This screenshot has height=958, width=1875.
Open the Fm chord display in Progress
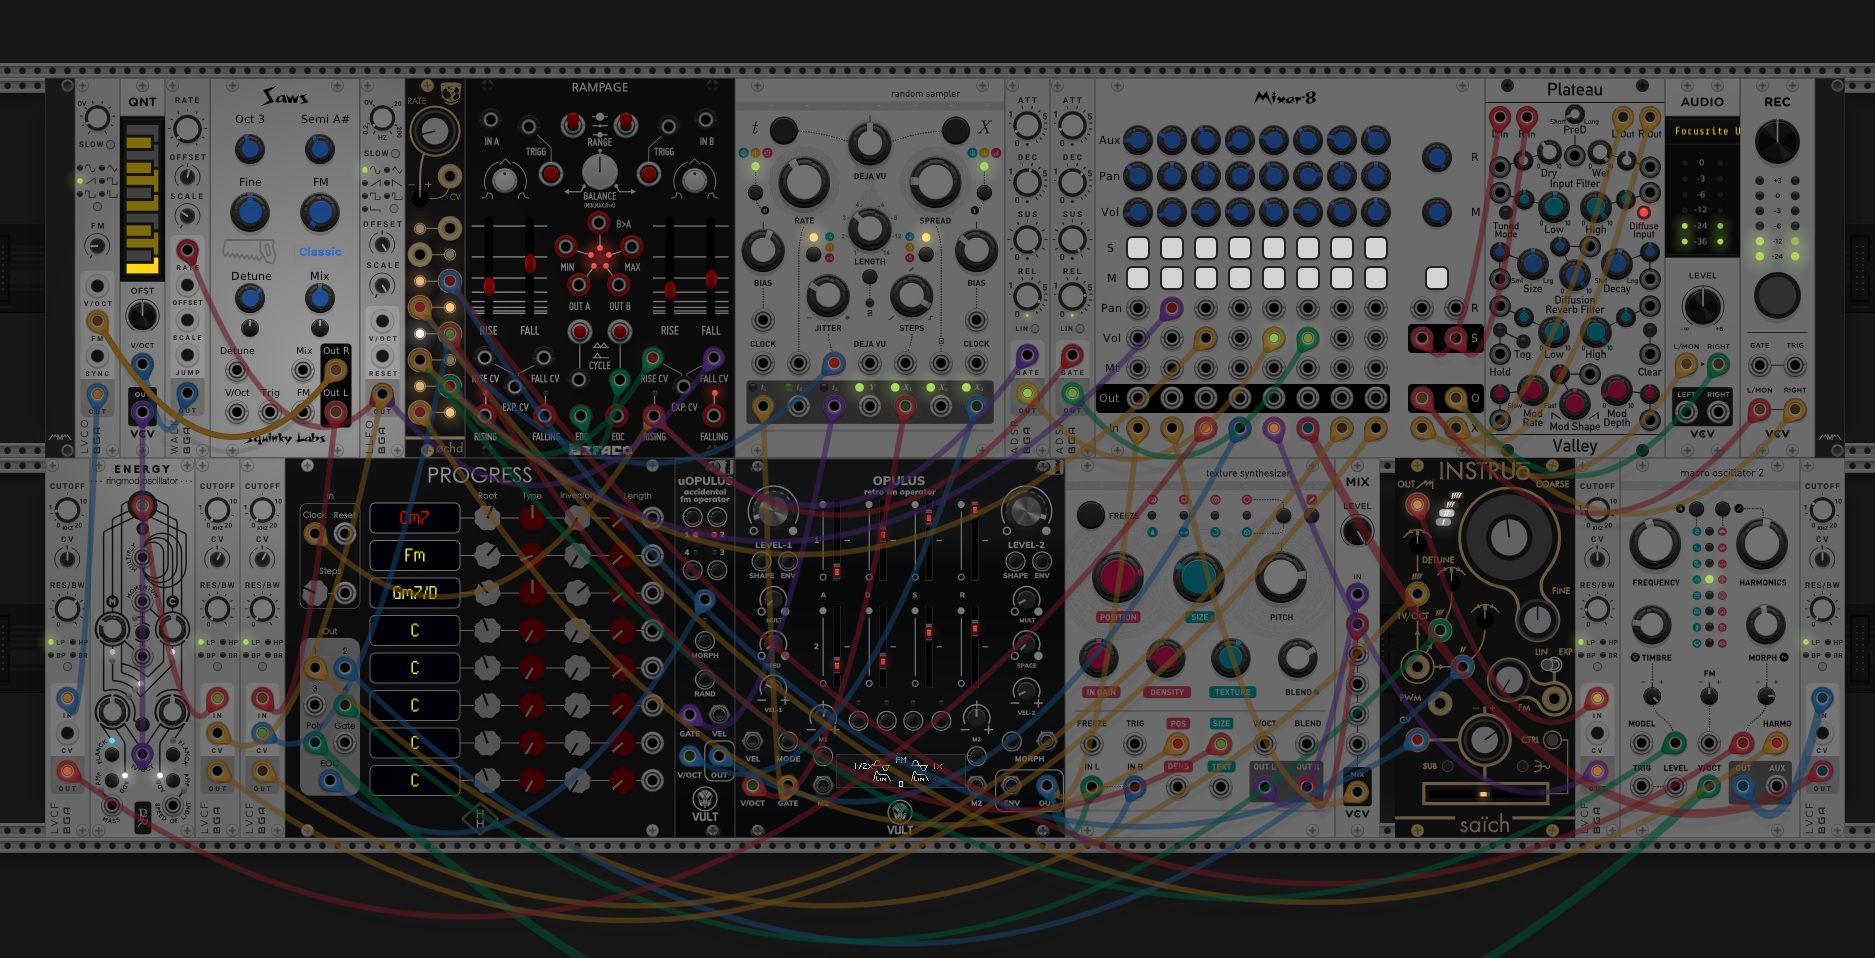pos(414,555)
